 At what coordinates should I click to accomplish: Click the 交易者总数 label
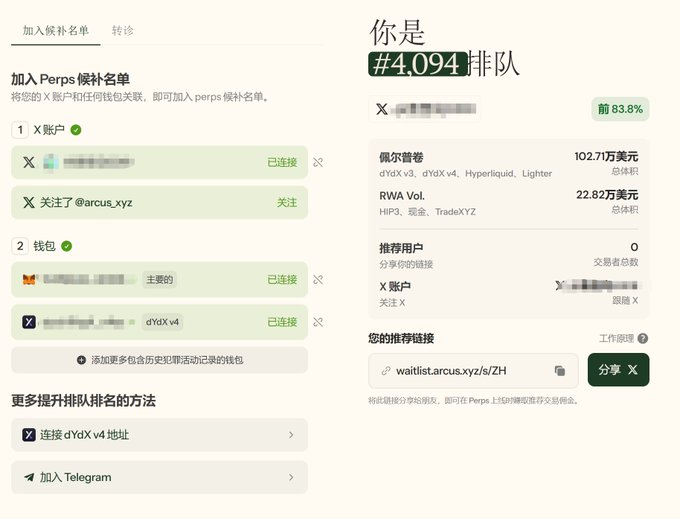click(x=616, y=262)
